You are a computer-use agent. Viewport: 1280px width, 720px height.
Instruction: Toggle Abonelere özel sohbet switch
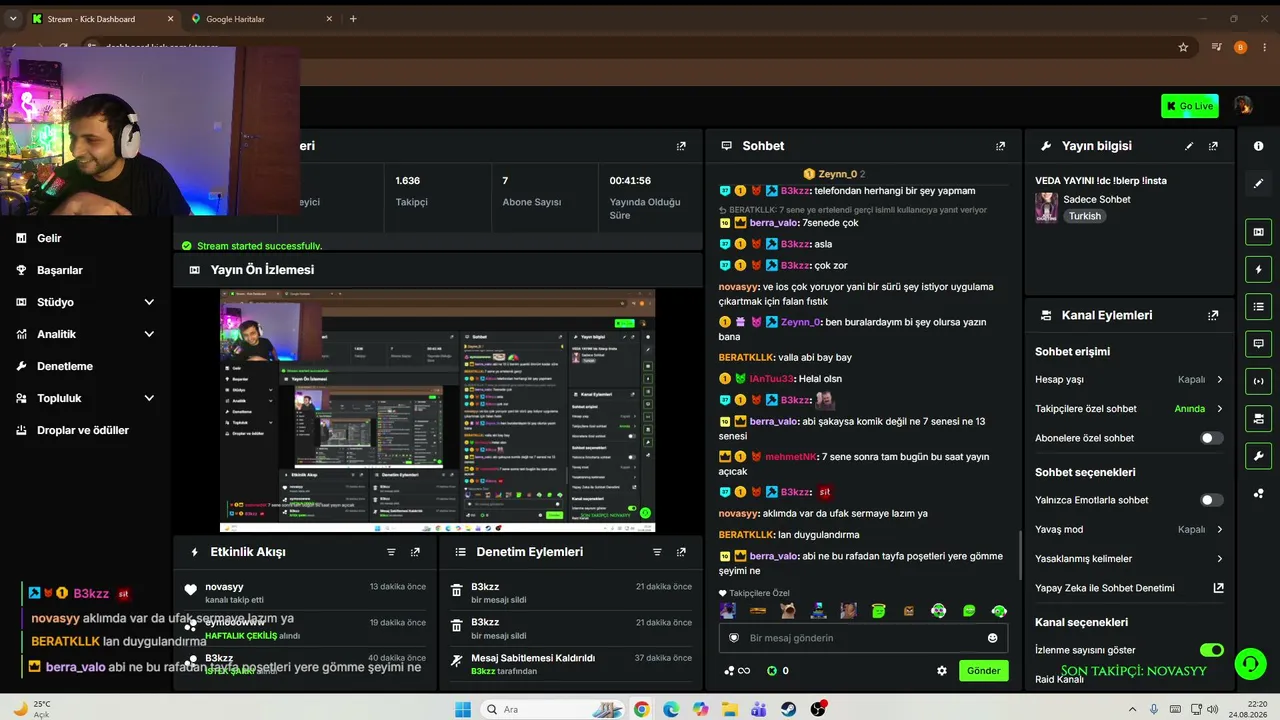1211,438
